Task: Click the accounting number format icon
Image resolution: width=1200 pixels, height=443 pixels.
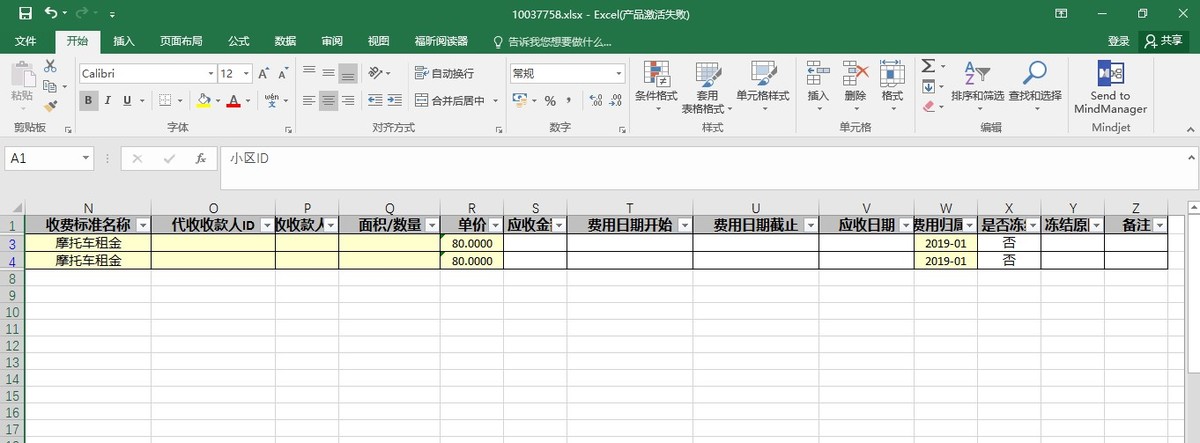Action: tap(519, 101)
